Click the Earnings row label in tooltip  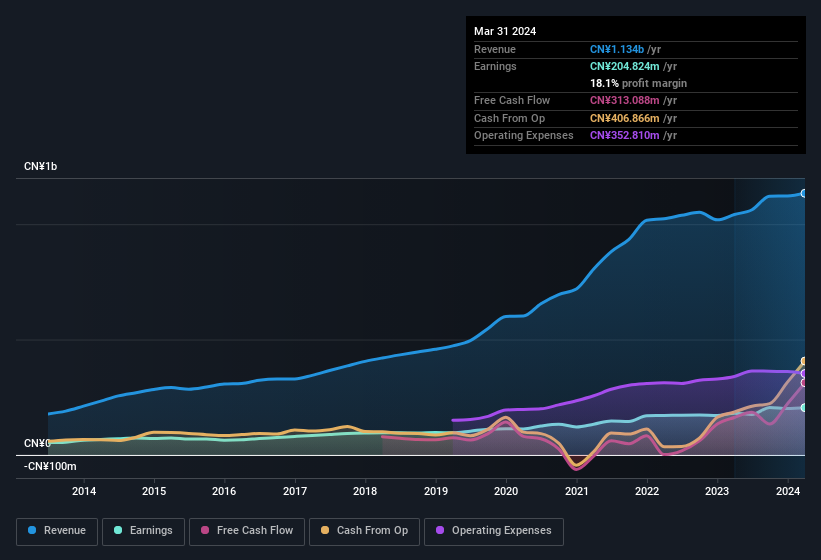tap(495, 66)
